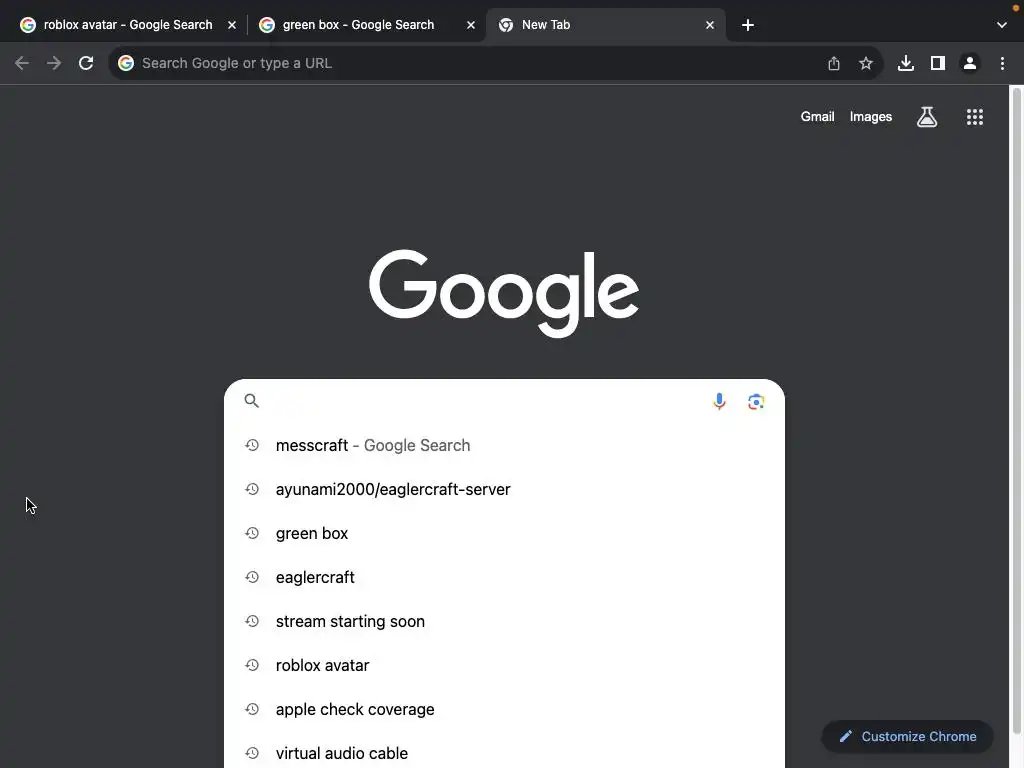The height and width of the screenshot is (768, 1024).
Task: Expand the tab search chevron
Action: 1002,25
